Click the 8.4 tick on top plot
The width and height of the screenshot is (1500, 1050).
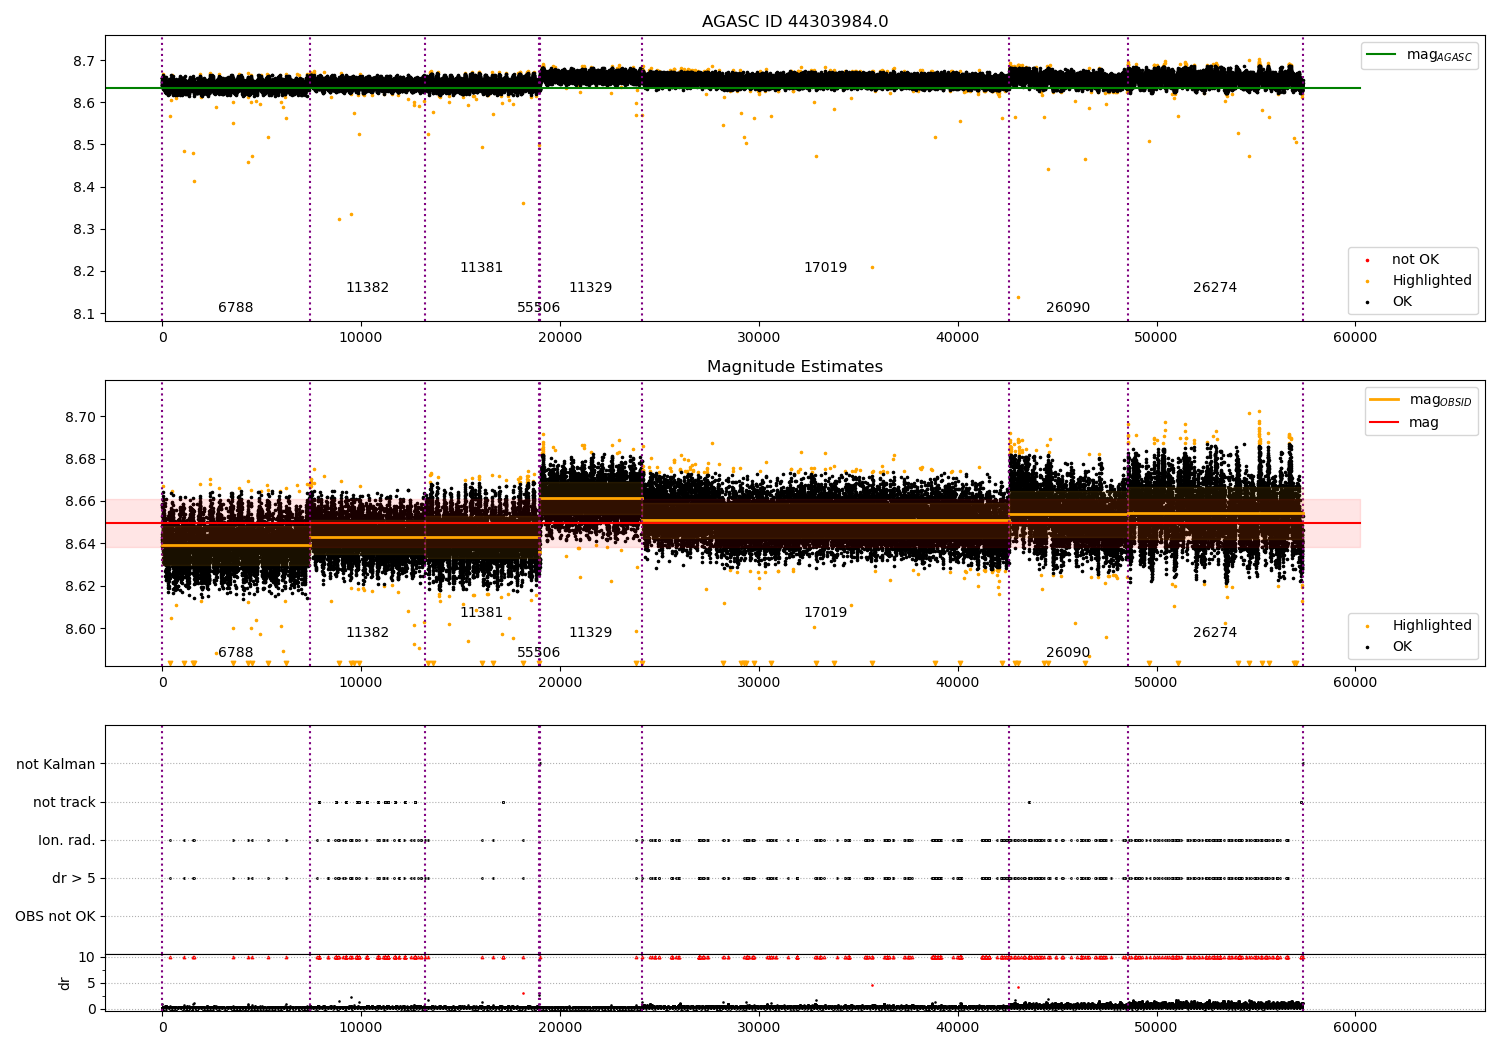(x=84, y=188)
